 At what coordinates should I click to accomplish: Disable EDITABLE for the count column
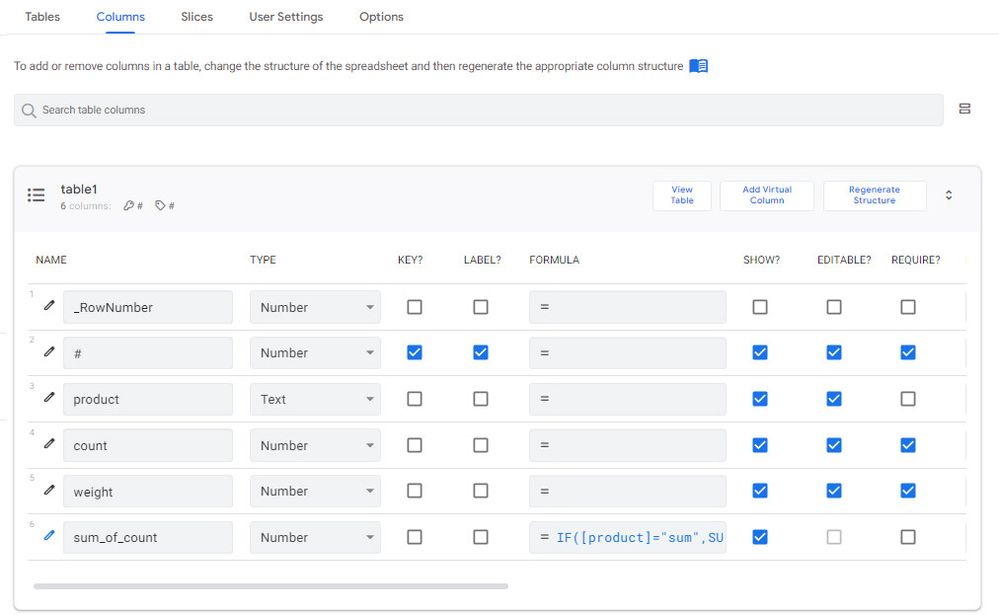(834, 445)
